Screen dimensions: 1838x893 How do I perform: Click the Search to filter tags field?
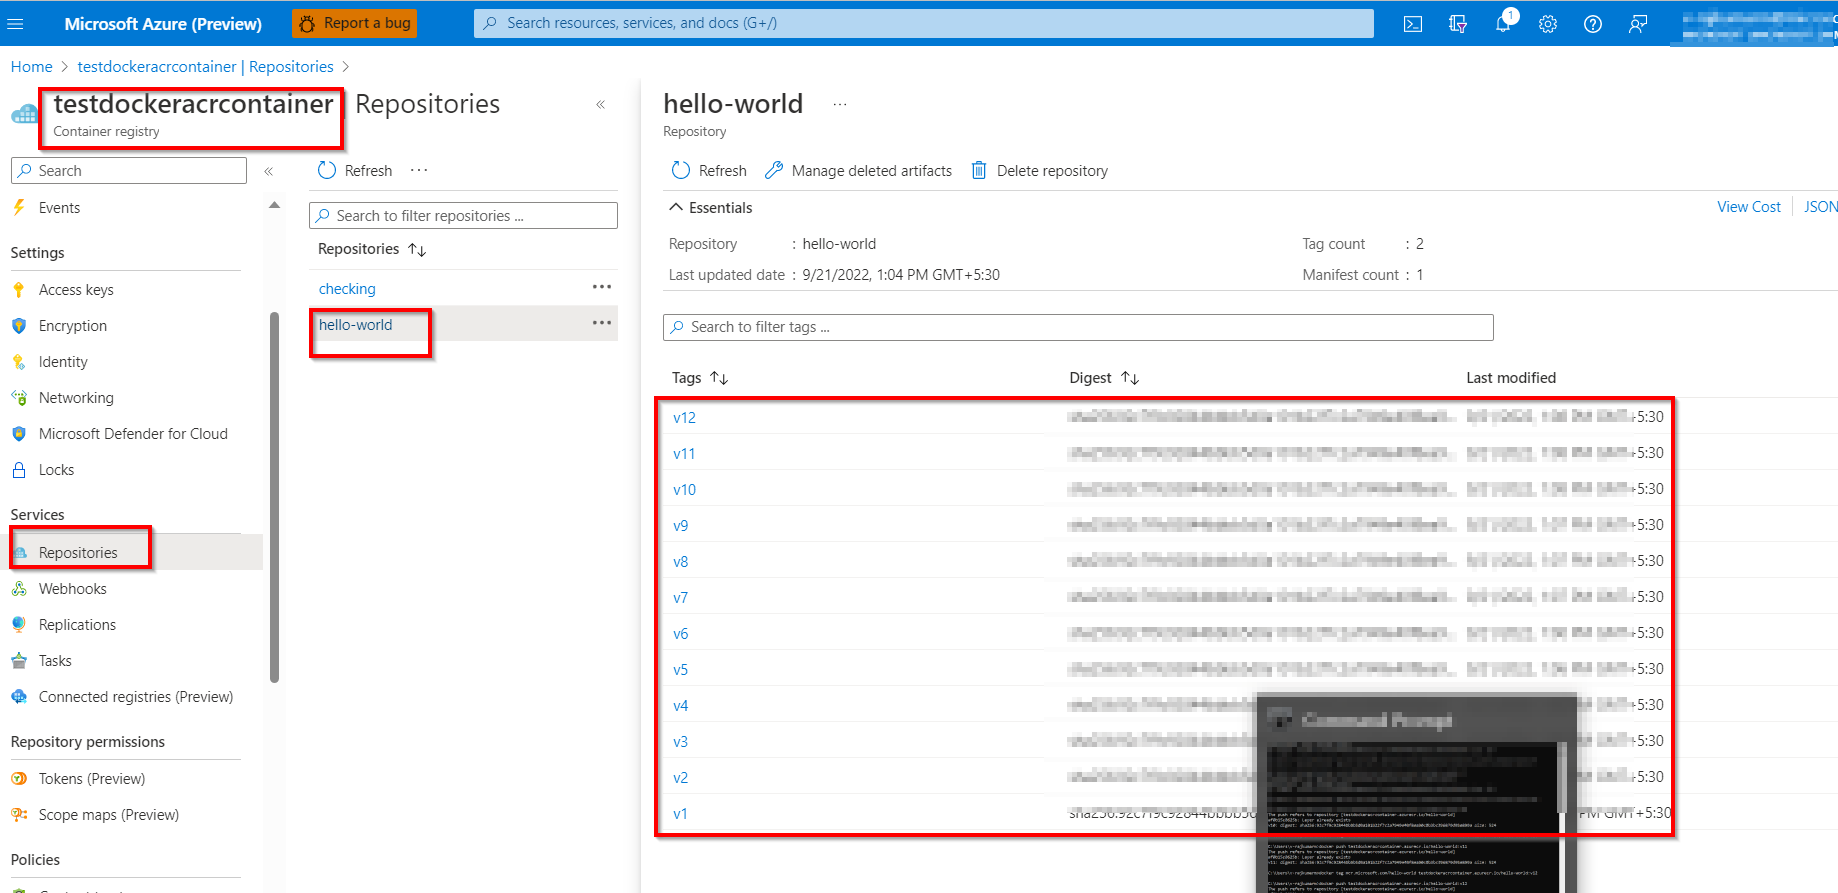tap(1078, 327)
